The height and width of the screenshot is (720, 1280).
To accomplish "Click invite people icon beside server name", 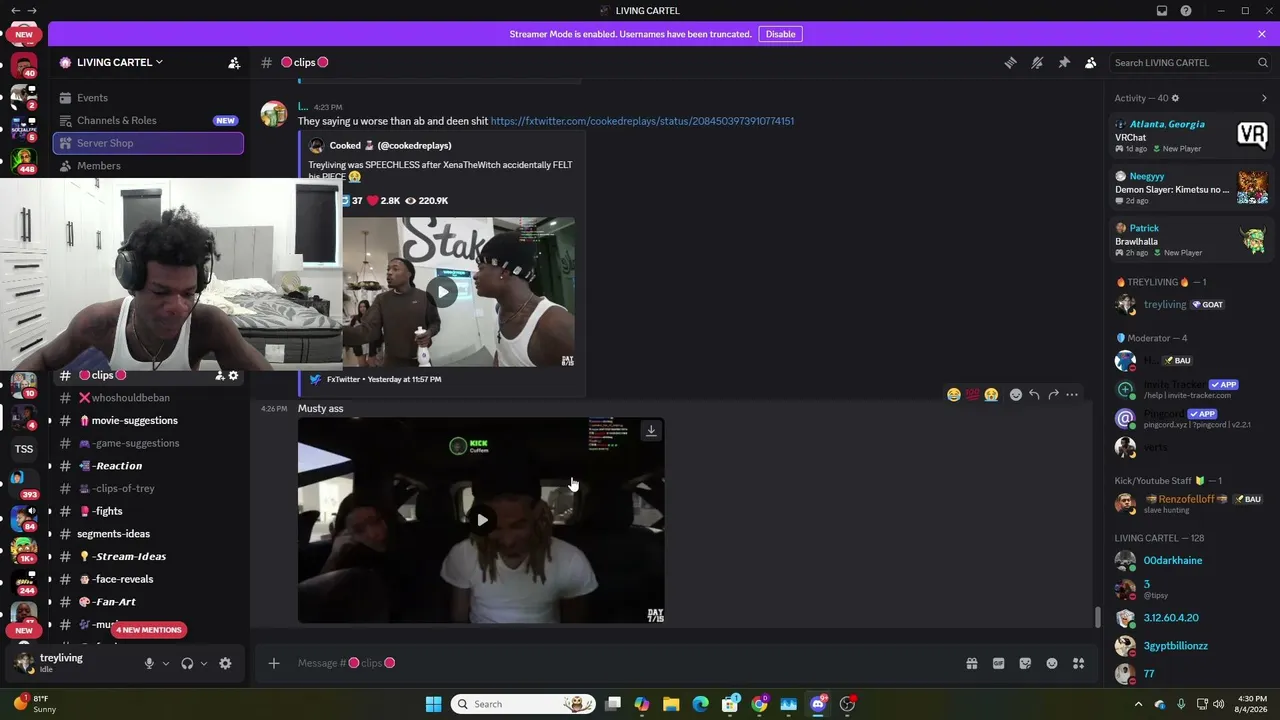I will click(234, 62).
